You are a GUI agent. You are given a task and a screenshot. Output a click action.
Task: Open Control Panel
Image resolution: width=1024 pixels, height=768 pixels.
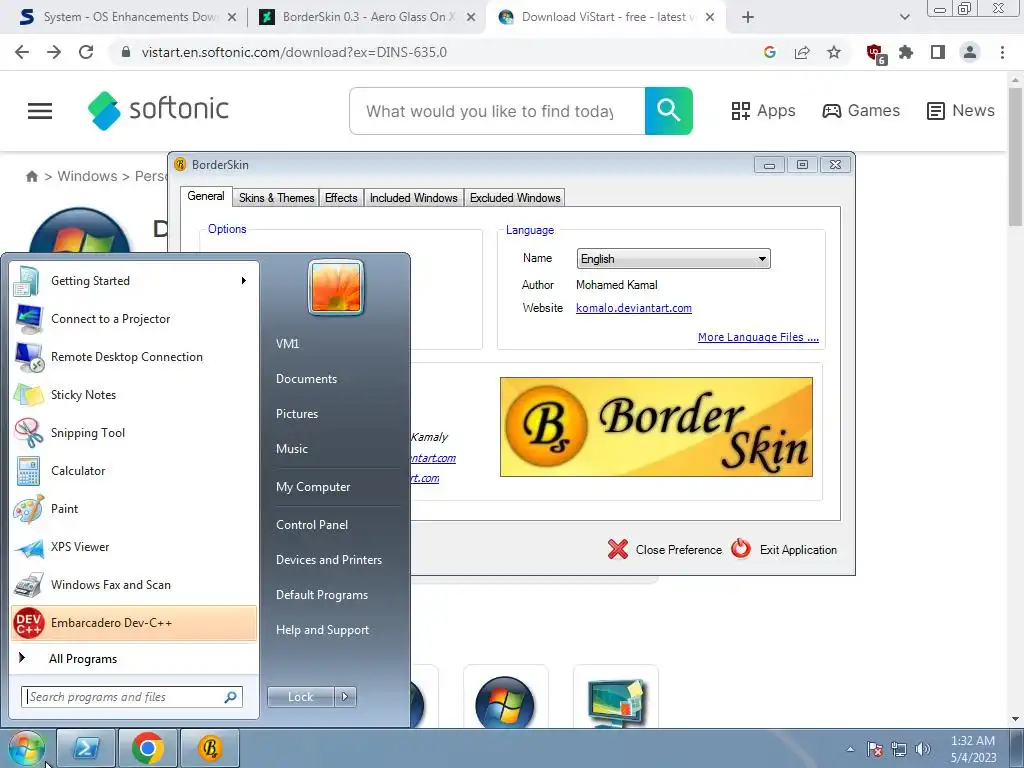312,525
